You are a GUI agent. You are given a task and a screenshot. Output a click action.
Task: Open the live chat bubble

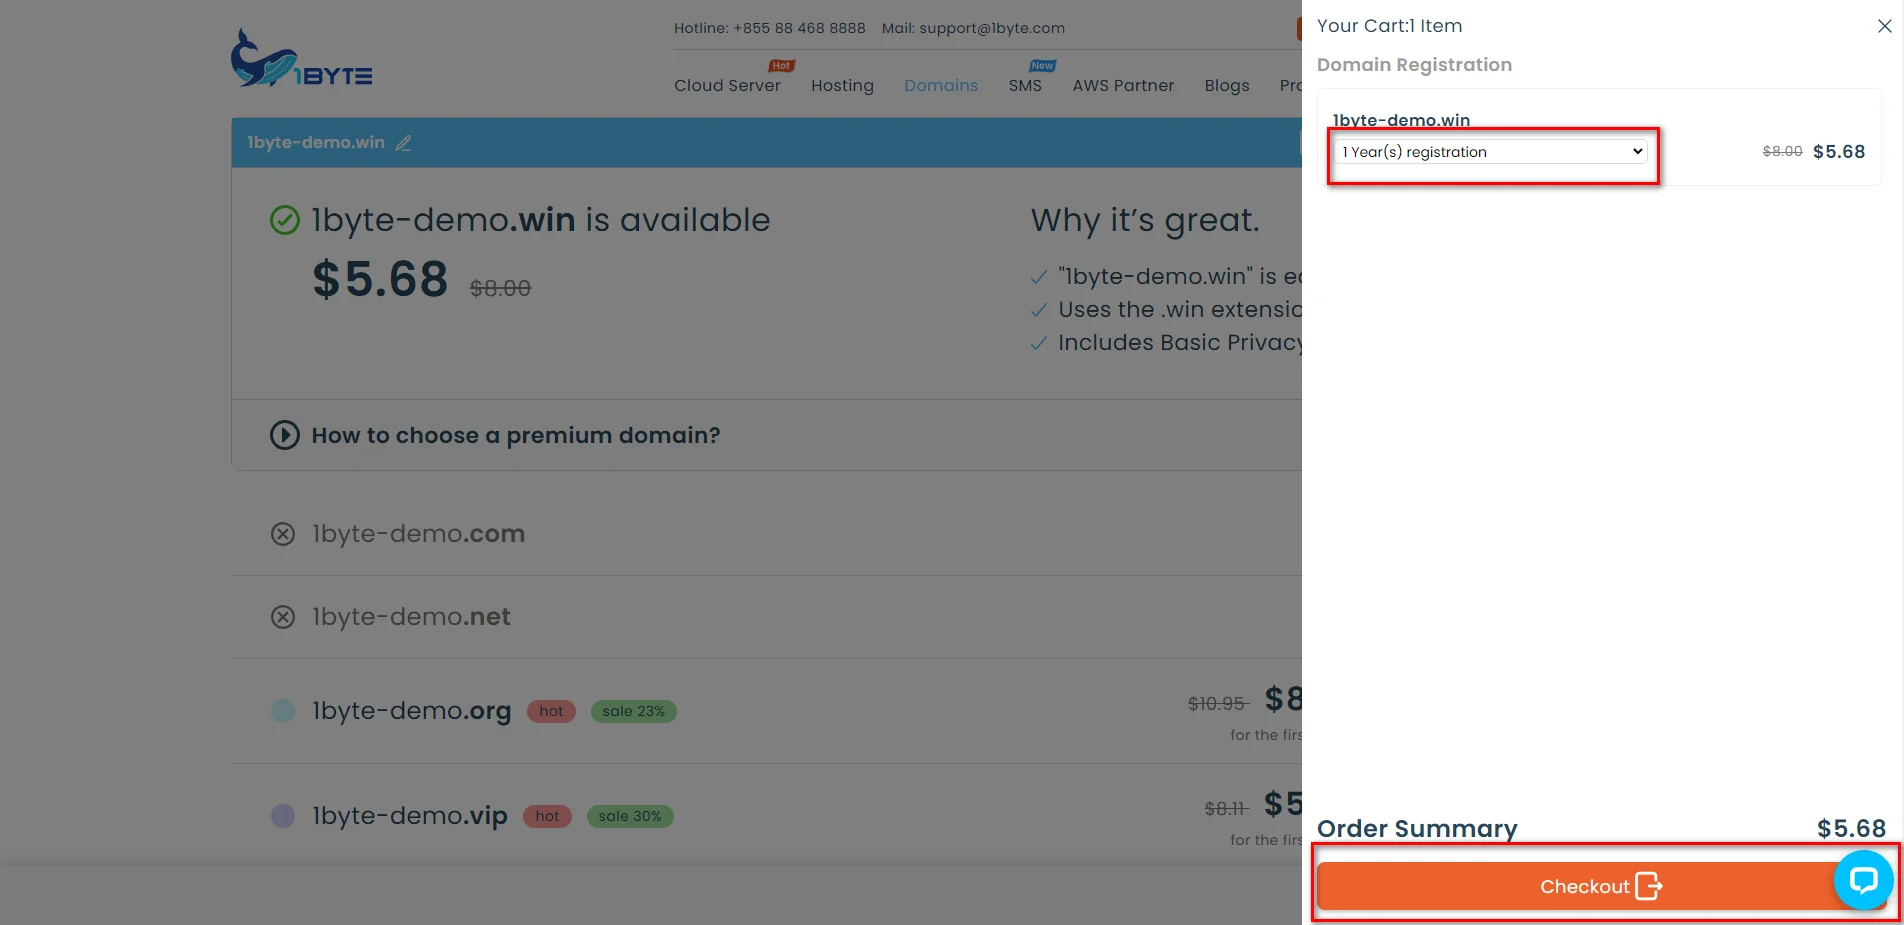point(1863,880)
